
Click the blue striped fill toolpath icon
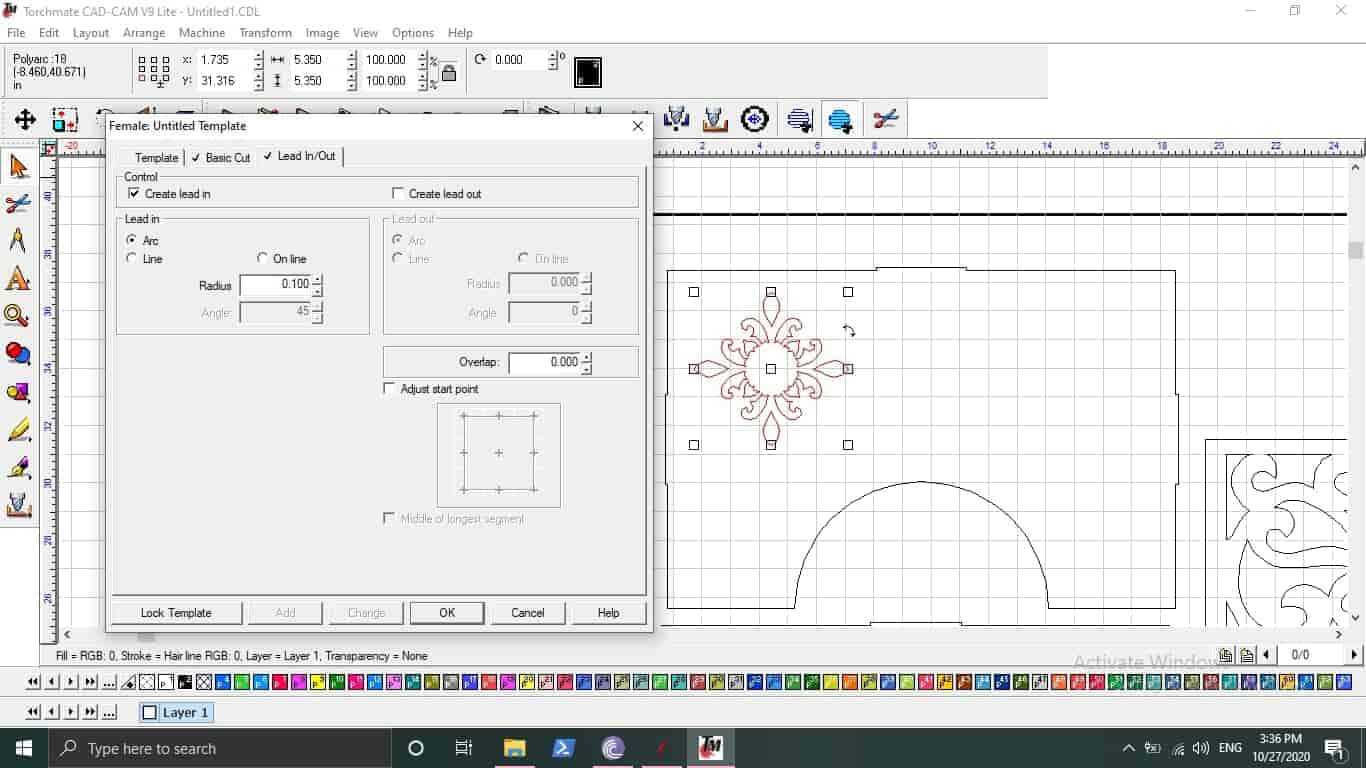[x=840, y=120]
